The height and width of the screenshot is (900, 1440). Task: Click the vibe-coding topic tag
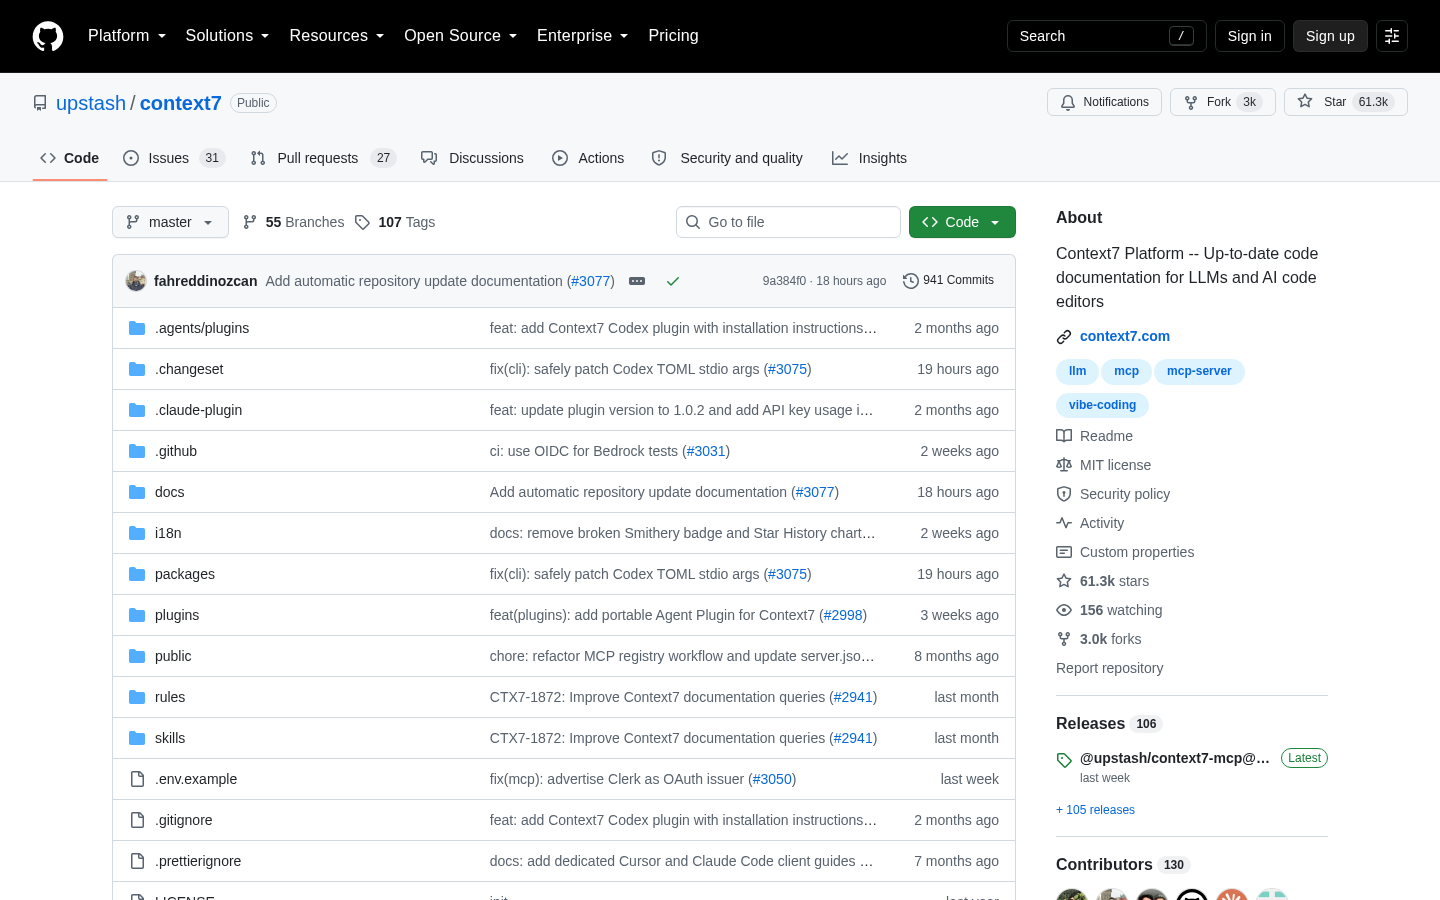1102,405
